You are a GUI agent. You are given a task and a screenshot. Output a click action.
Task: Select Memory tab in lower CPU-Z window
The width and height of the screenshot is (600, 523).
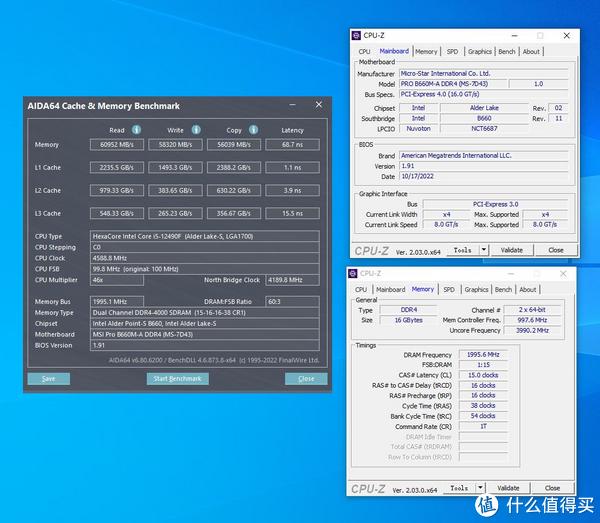click(x=422, y=289)
